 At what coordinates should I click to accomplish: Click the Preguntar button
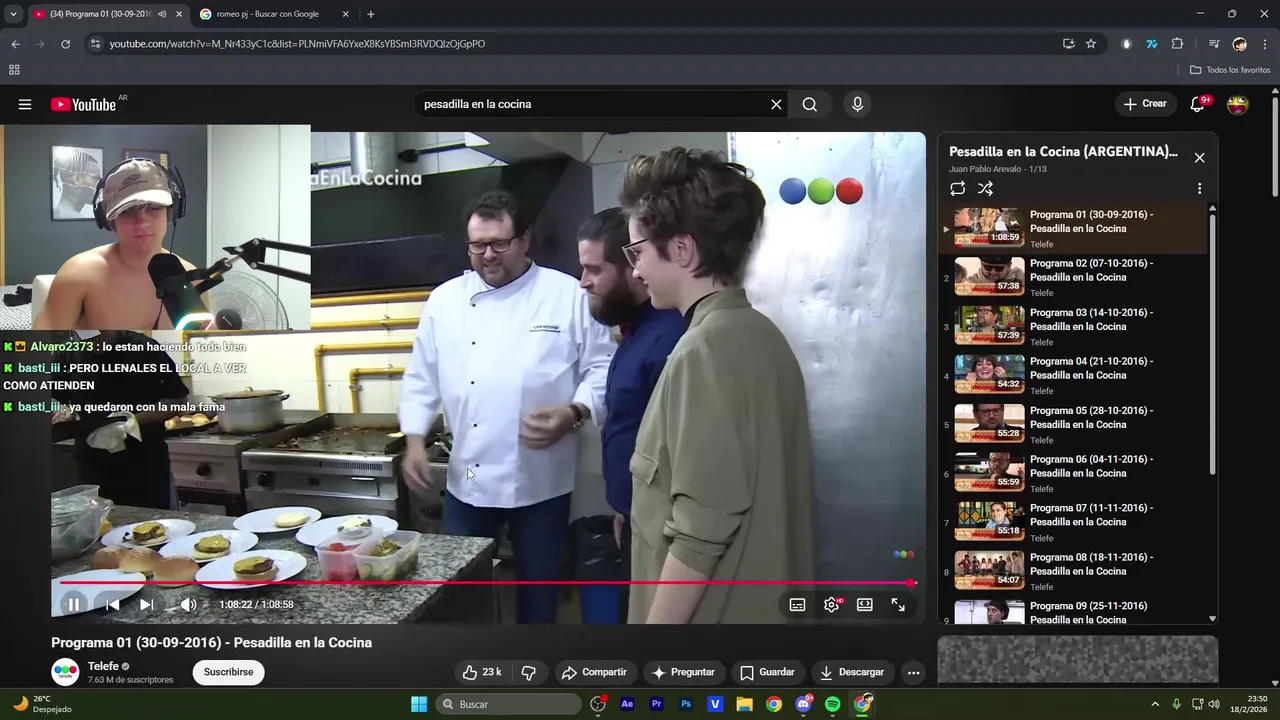pyautogui.click(x=684, y=672)
